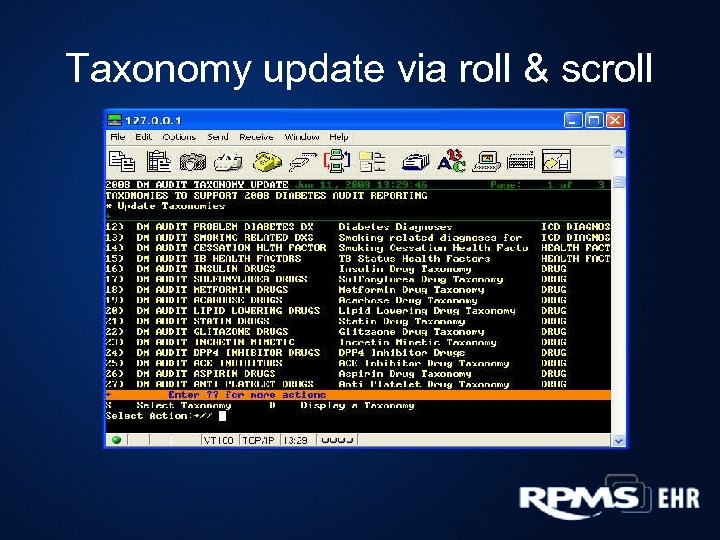Click the DM AUDIT TB HEALTH FACTORS row
720x540 pixels.
pos(358,259)
